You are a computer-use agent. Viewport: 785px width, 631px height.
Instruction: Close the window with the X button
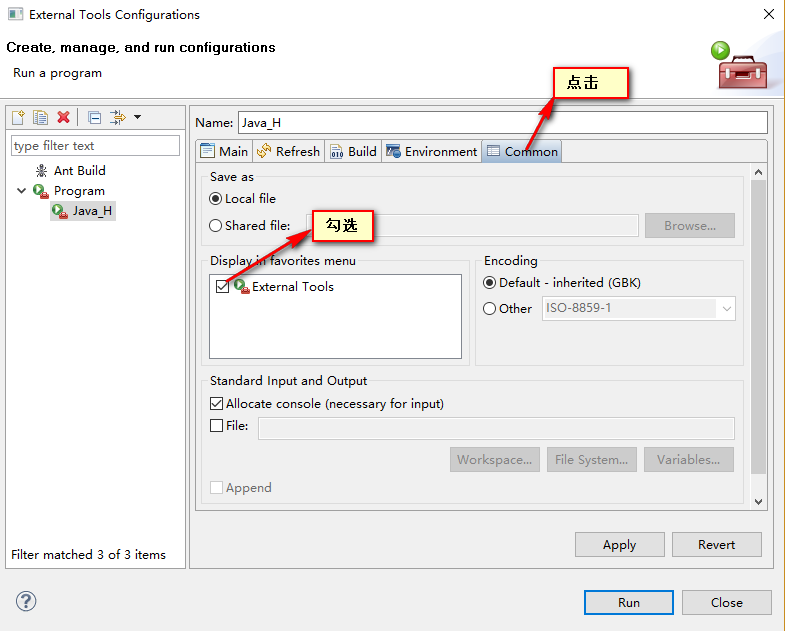[768, 14]
